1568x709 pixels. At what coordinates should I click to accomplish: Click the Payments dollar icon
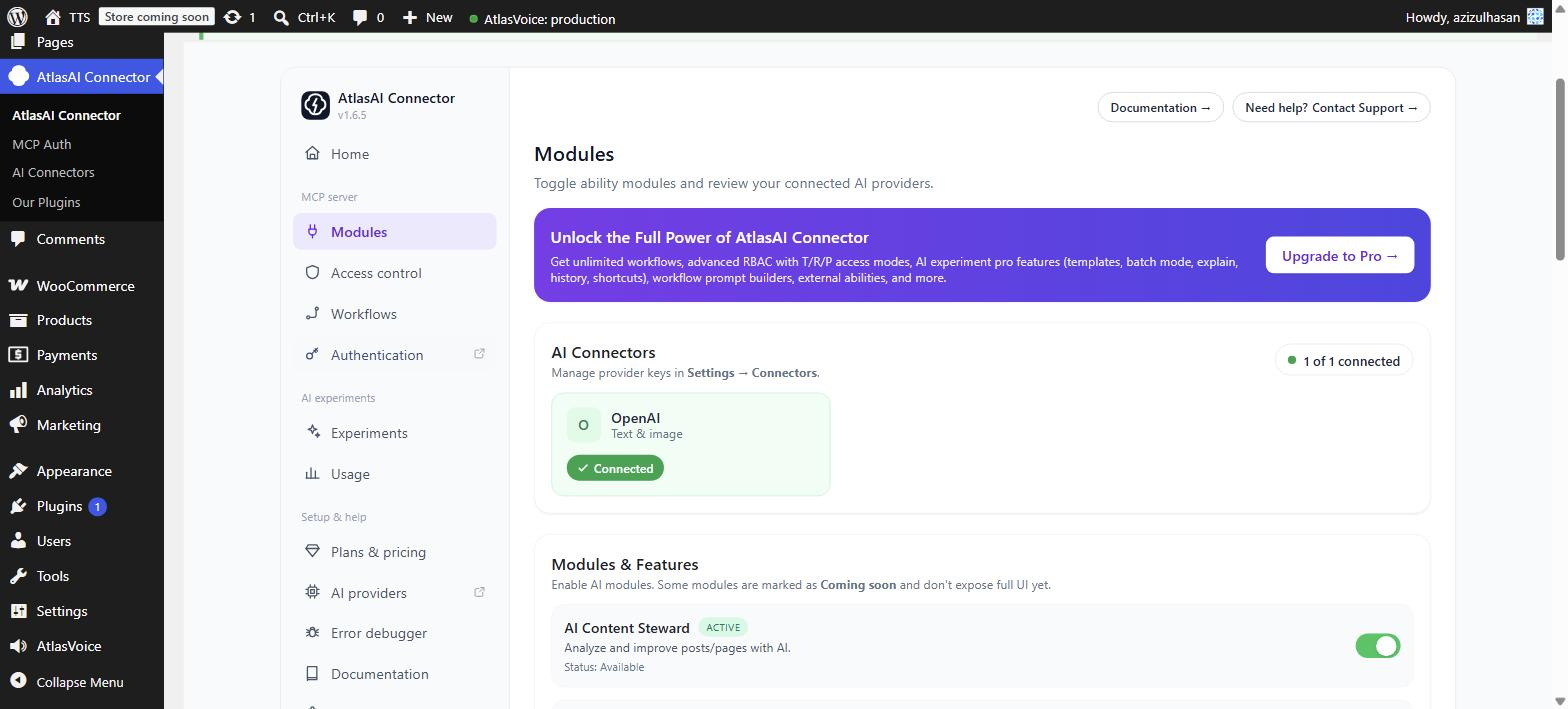coord(18,355)
